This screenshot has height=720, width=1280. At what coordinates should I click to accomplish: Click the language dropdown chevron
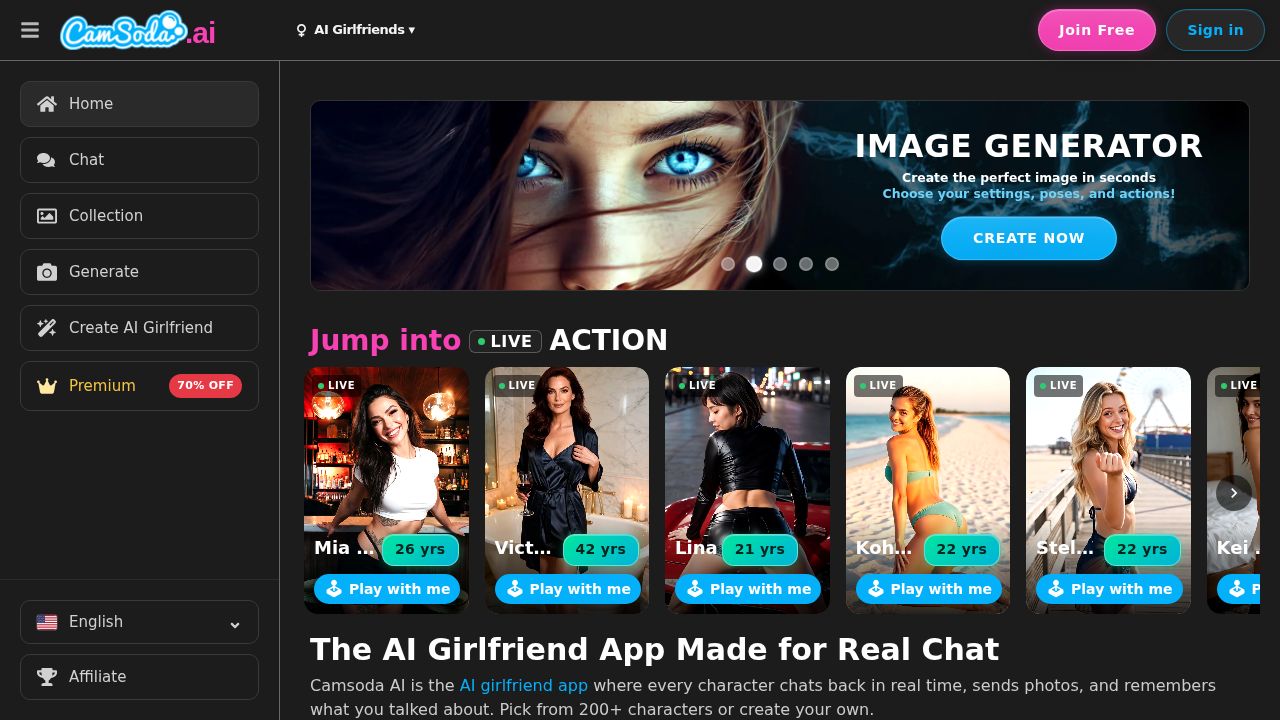(x=235, y=624)
